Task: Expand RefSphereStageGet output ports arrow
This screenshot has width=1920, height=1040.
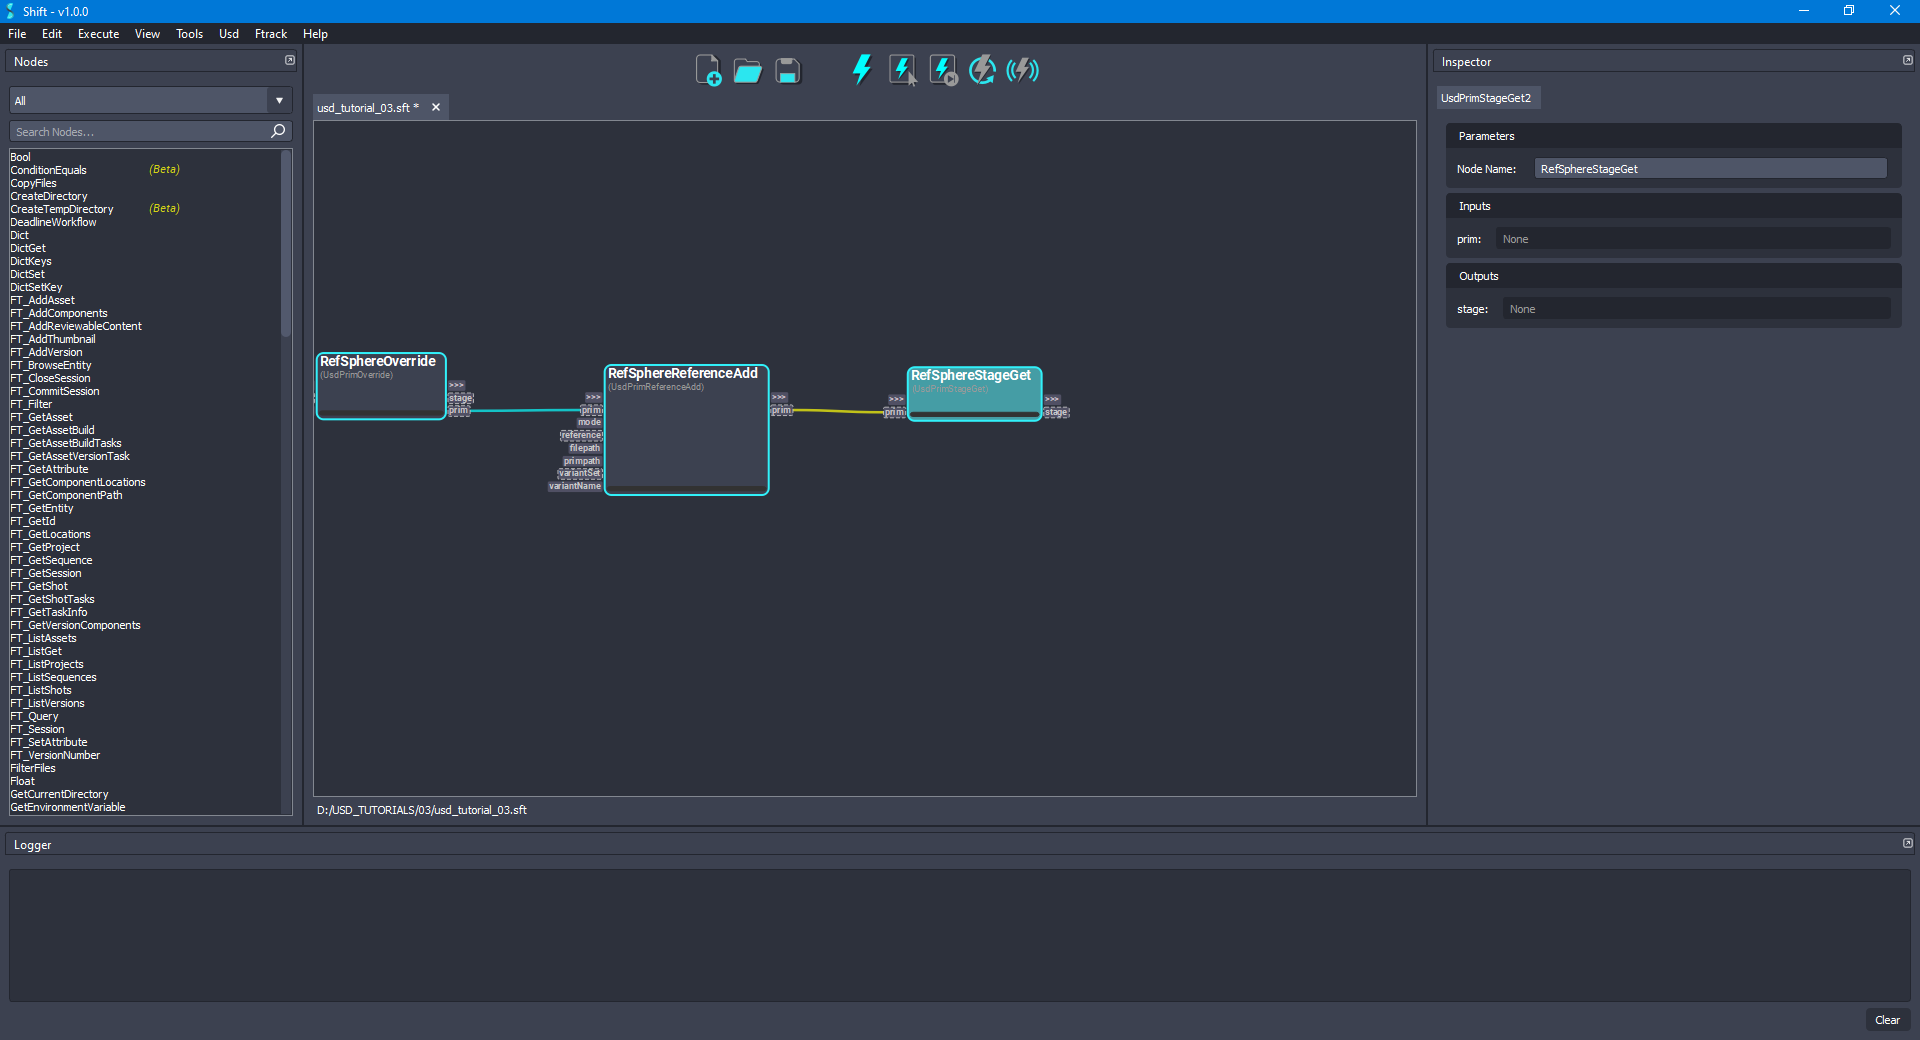Action: tap(1053, 399)
